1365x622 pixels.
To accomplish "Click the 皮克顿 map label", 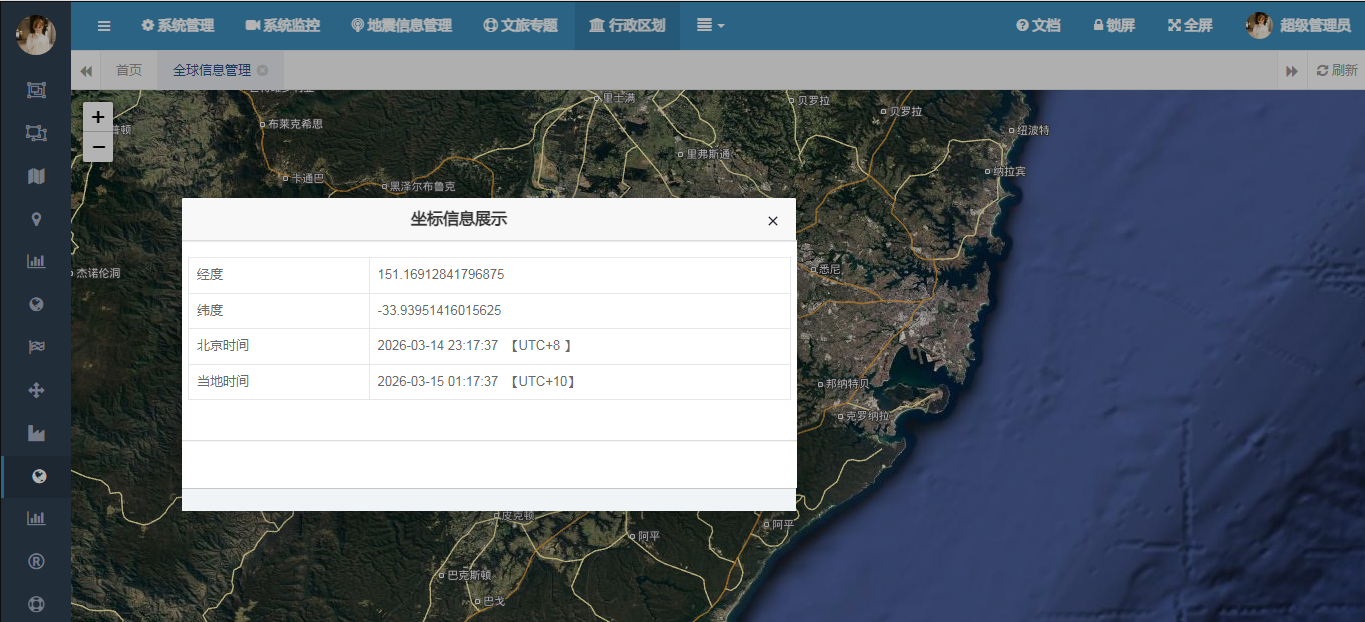I will 518,515.
